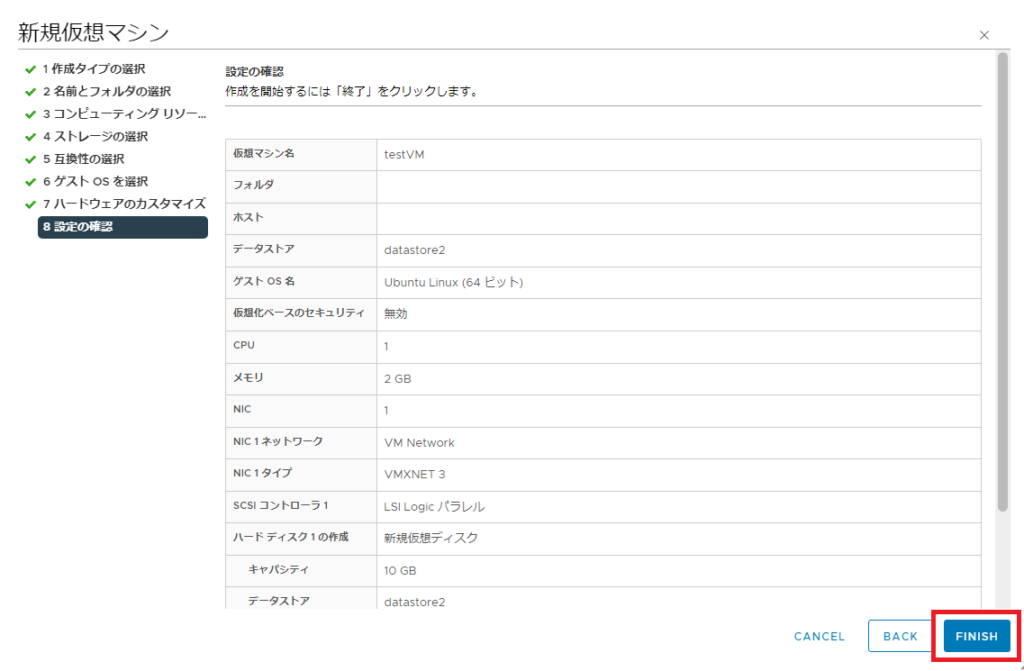Click the 新規仮想マシン dialog title
Image resolution: width=1024 pixels, height=671 pixels.
tap(93, 33)
